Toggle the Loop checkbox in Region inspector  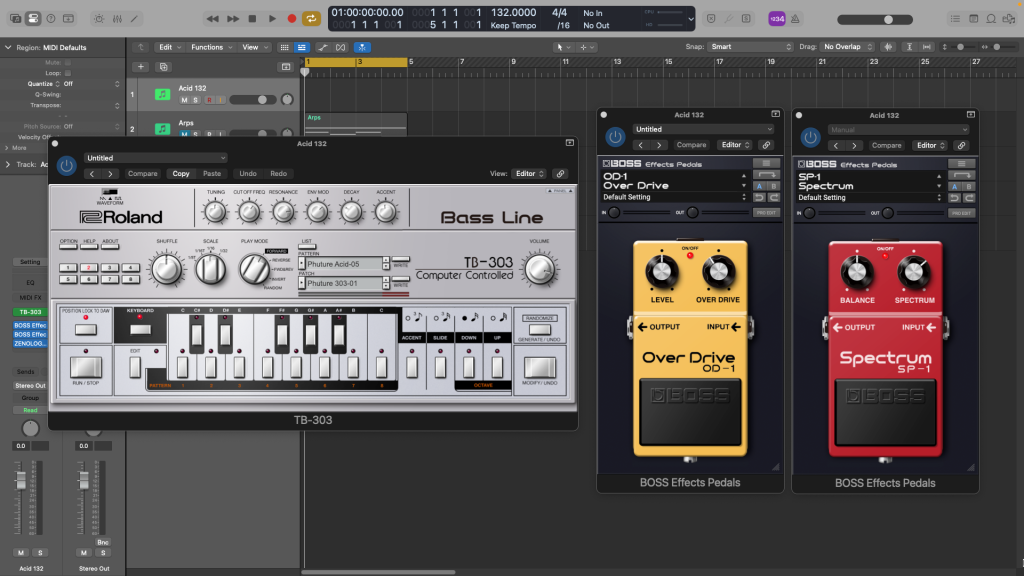pyautogui.click(x=68, y=73)
